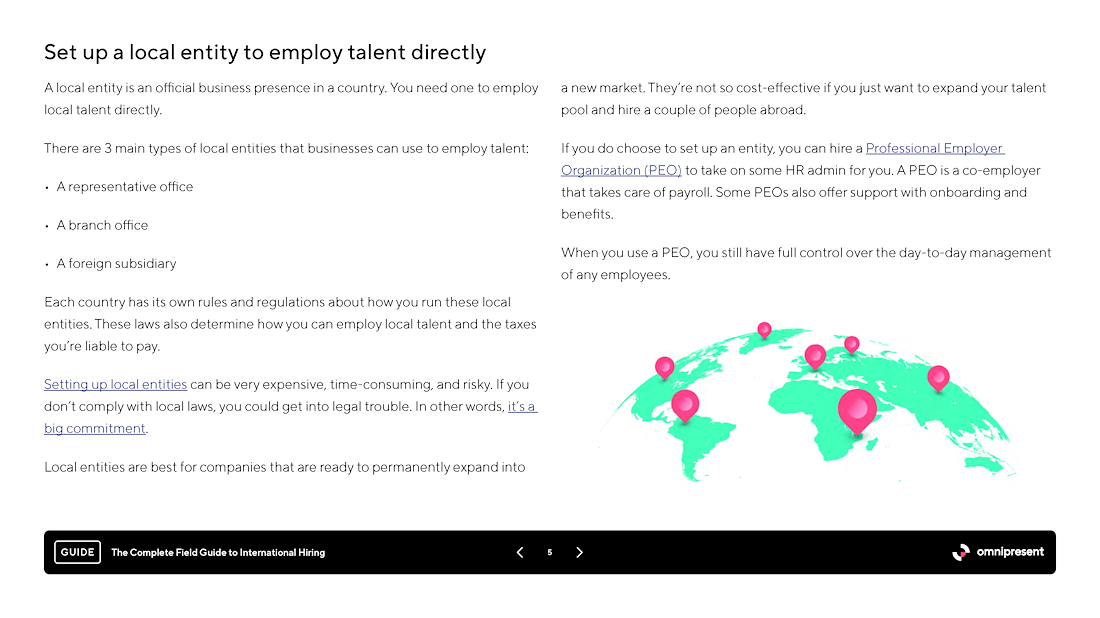
Task: Select the small pink pin over Greenland
Action: (x=765, y=330)
